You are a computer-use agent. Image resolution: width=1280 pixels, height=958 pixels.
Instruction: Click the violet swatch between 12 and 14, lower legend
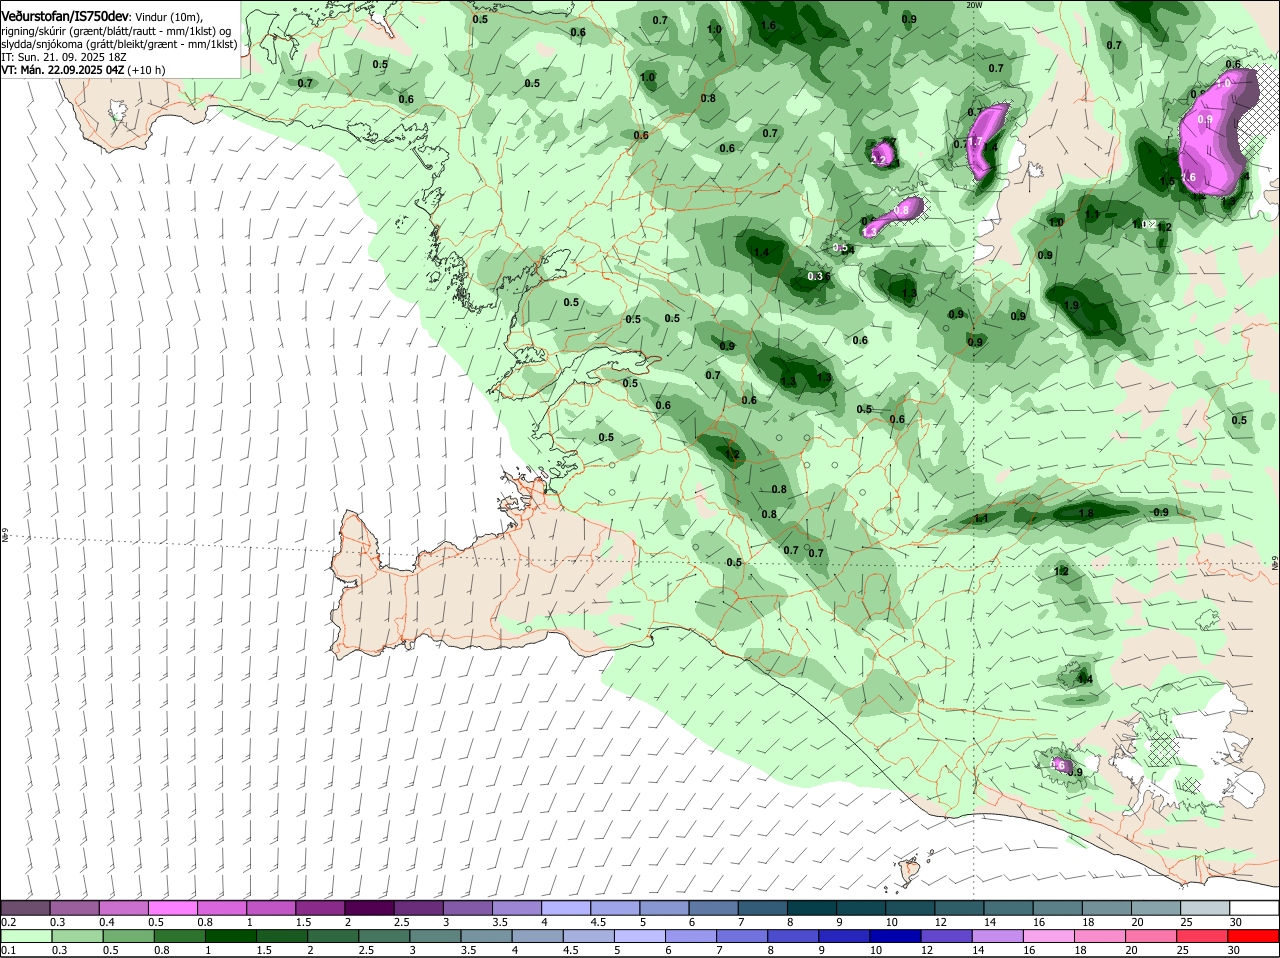(x=949, y=935)
